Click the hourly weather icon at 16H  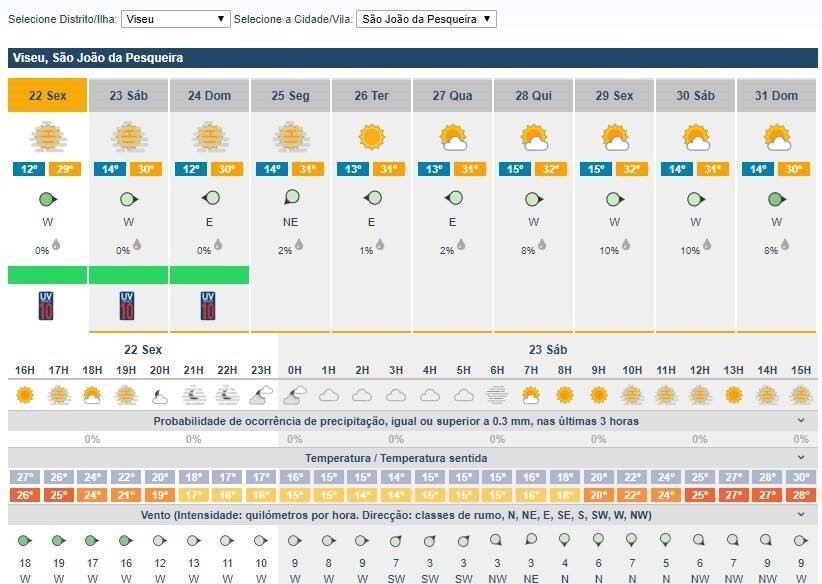point(25,395)
